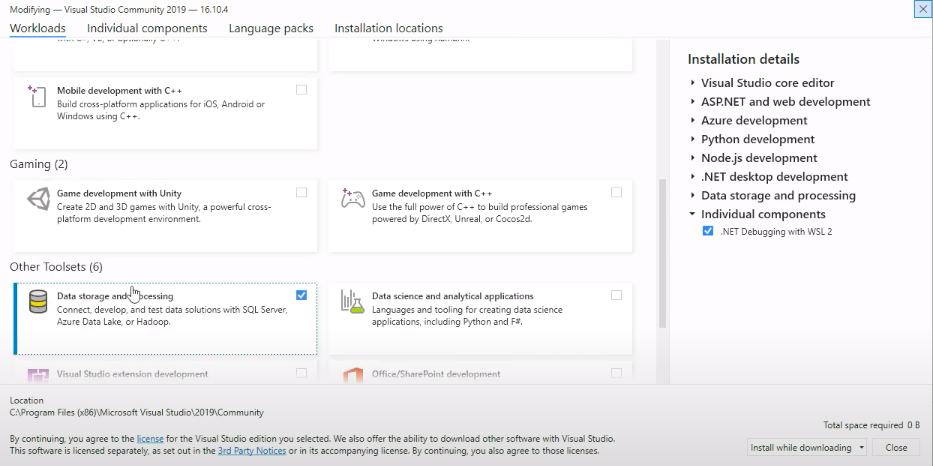The height and width of the screenshot is (466, 933).
Task: Check Data science and analytical applications
Action: click(x=616, y=295)
